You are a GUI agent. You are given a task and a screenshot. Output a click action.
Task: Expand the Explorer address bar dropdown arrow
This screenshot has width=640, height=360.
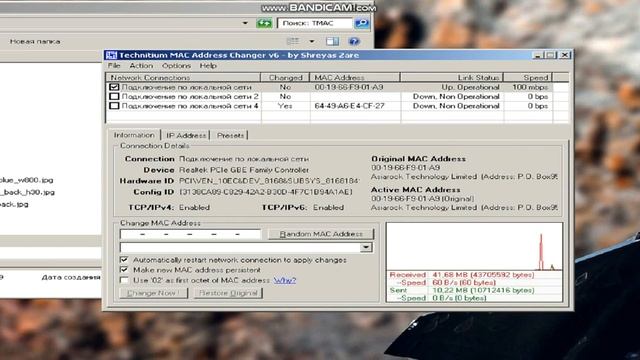click(245, 23)
